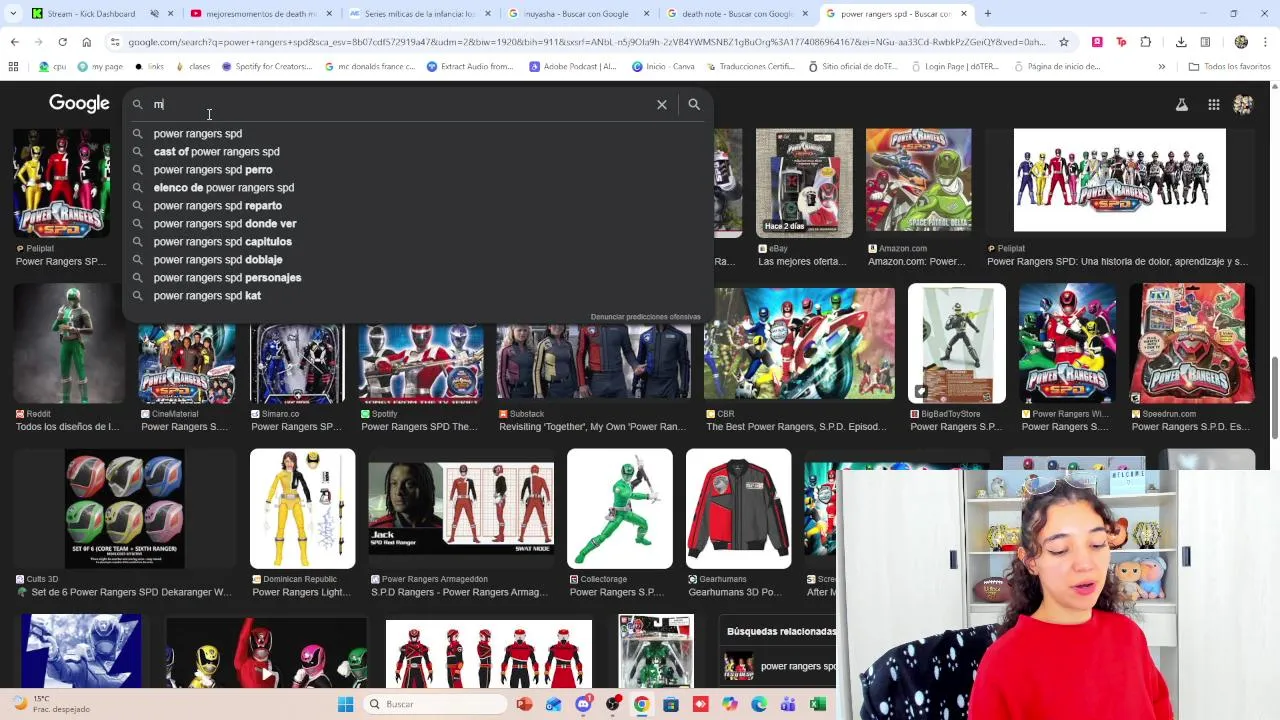Click the magnifier search button in the search box
This screenshot has width=1280, height=720.
[x=694, y=104]
